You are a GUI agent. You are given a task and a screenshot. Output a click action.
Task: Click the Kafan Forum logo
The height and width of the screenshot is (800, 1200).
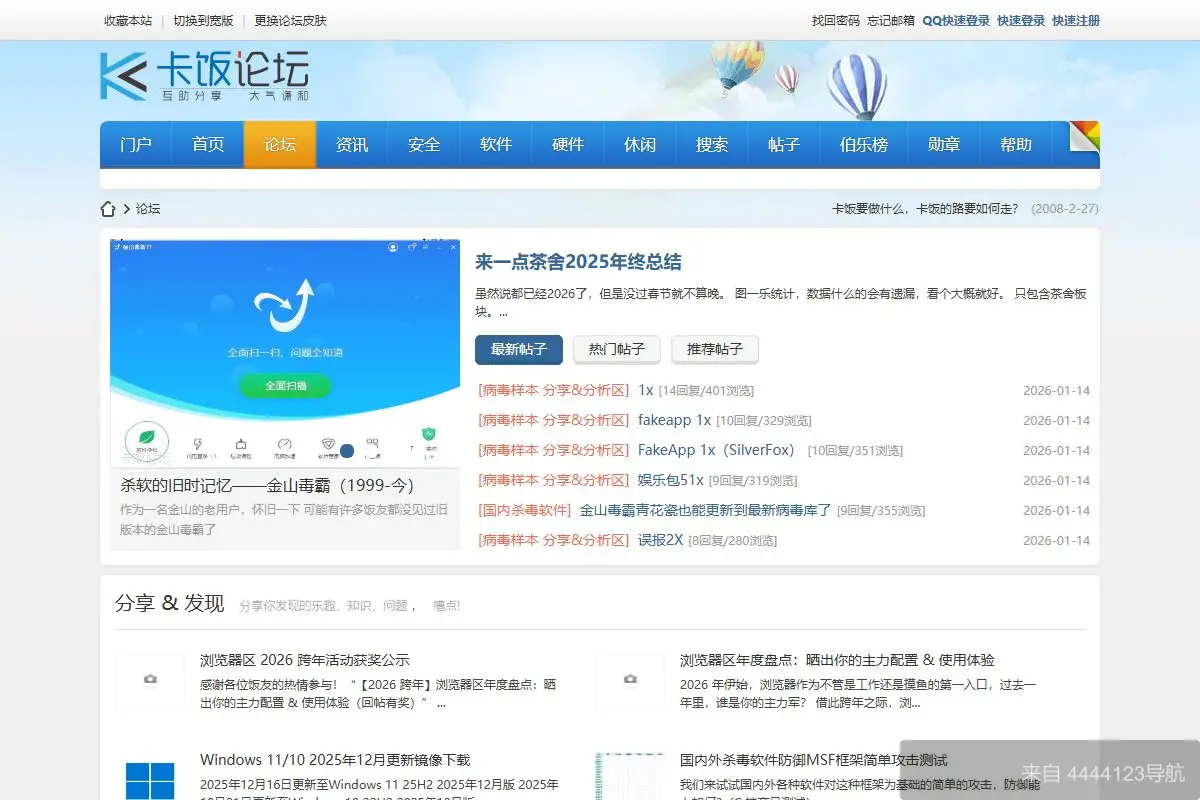pyautogui.click(x=200, y=75)
